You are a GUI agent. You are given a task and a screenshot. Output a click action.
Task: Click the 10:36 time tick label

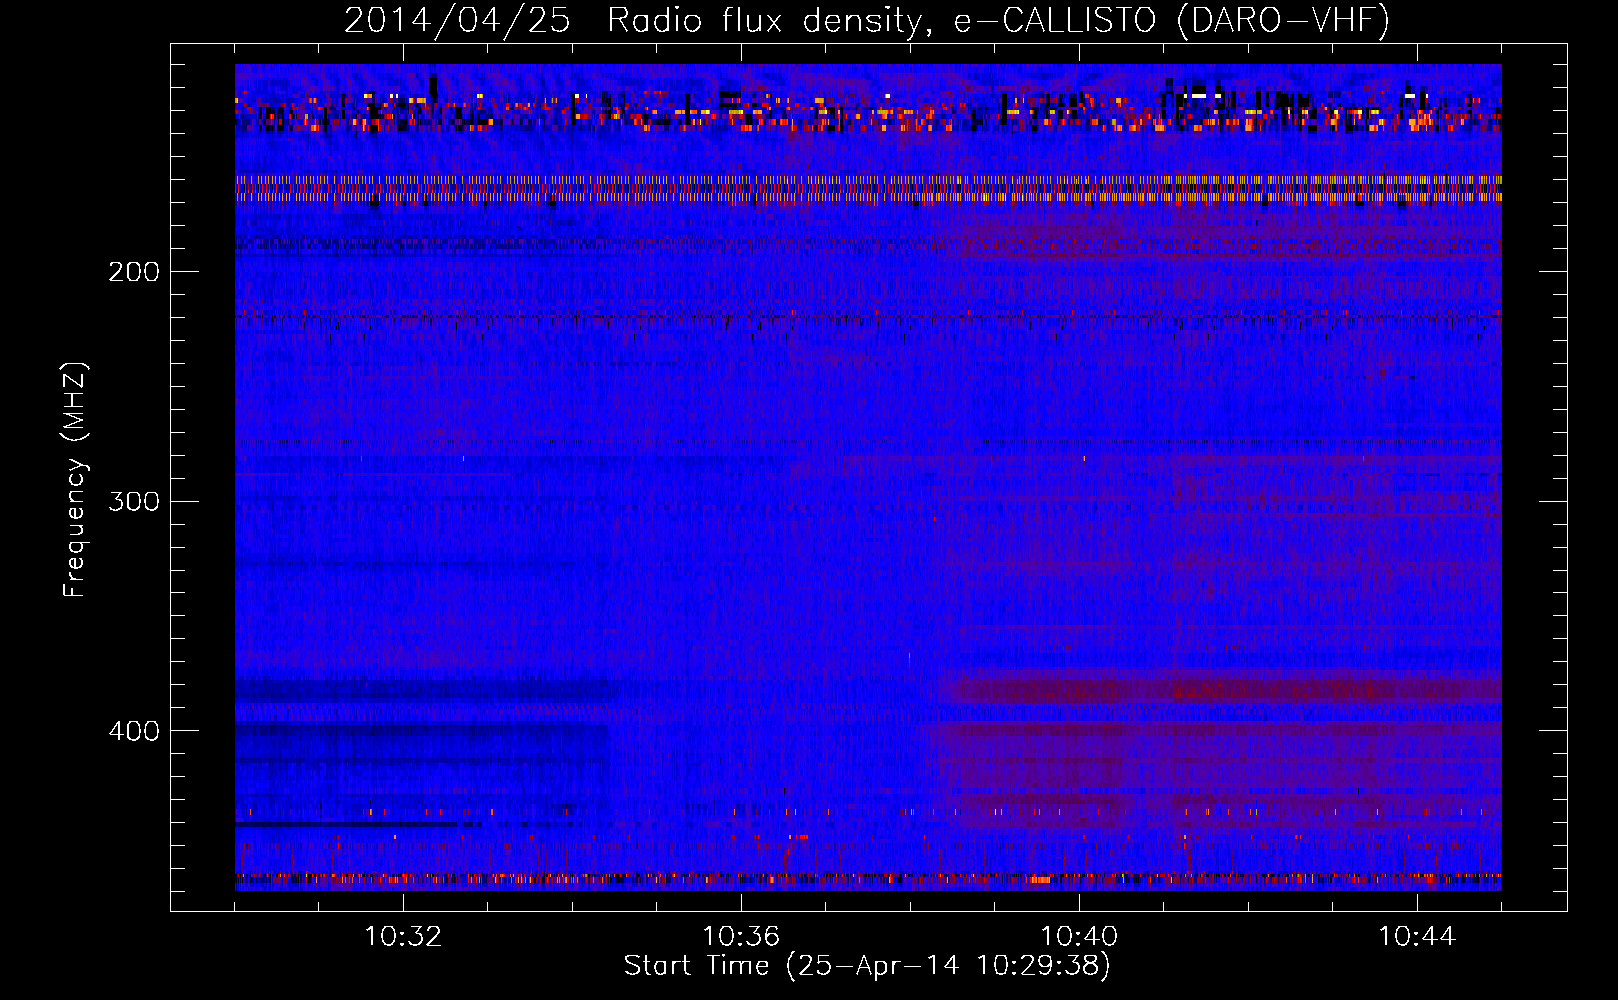(x=741, y=937)
